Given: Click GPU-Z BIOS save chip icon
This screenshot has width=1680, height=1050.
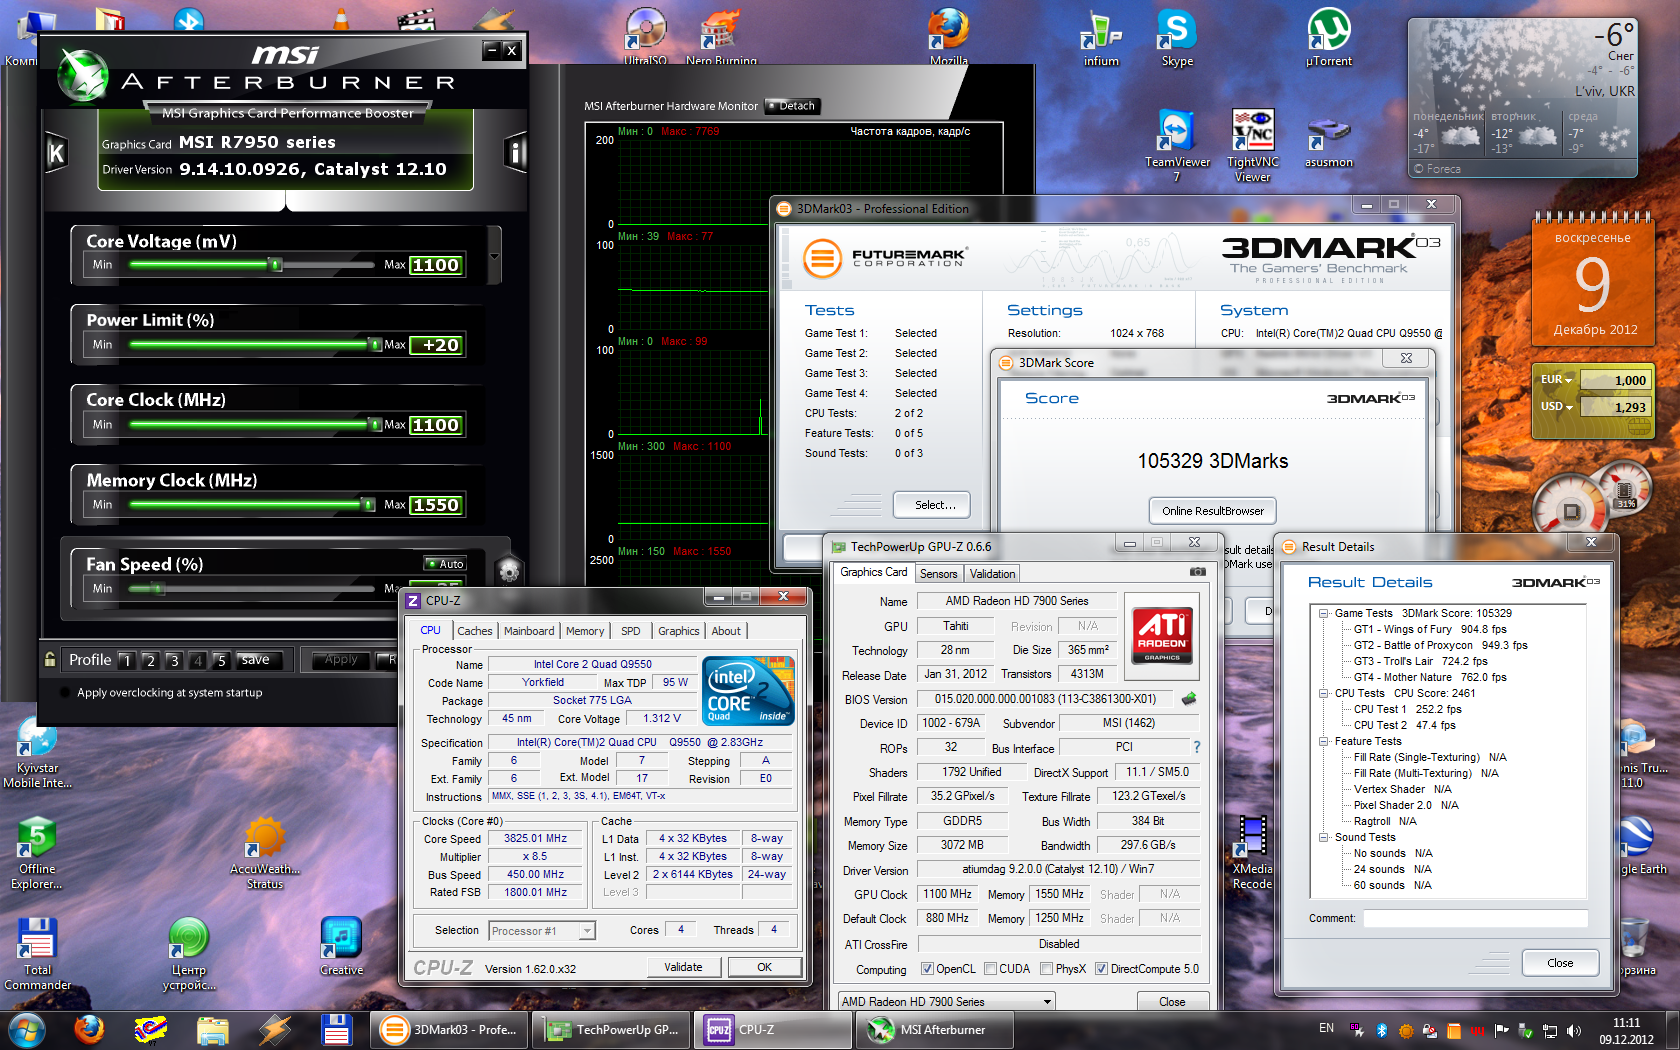Looking at the screenshot, I should coord(1189,699).
